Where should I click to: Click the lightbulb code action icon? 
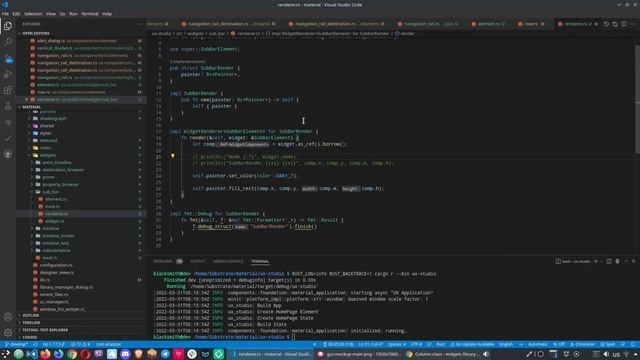coord(173,156)
